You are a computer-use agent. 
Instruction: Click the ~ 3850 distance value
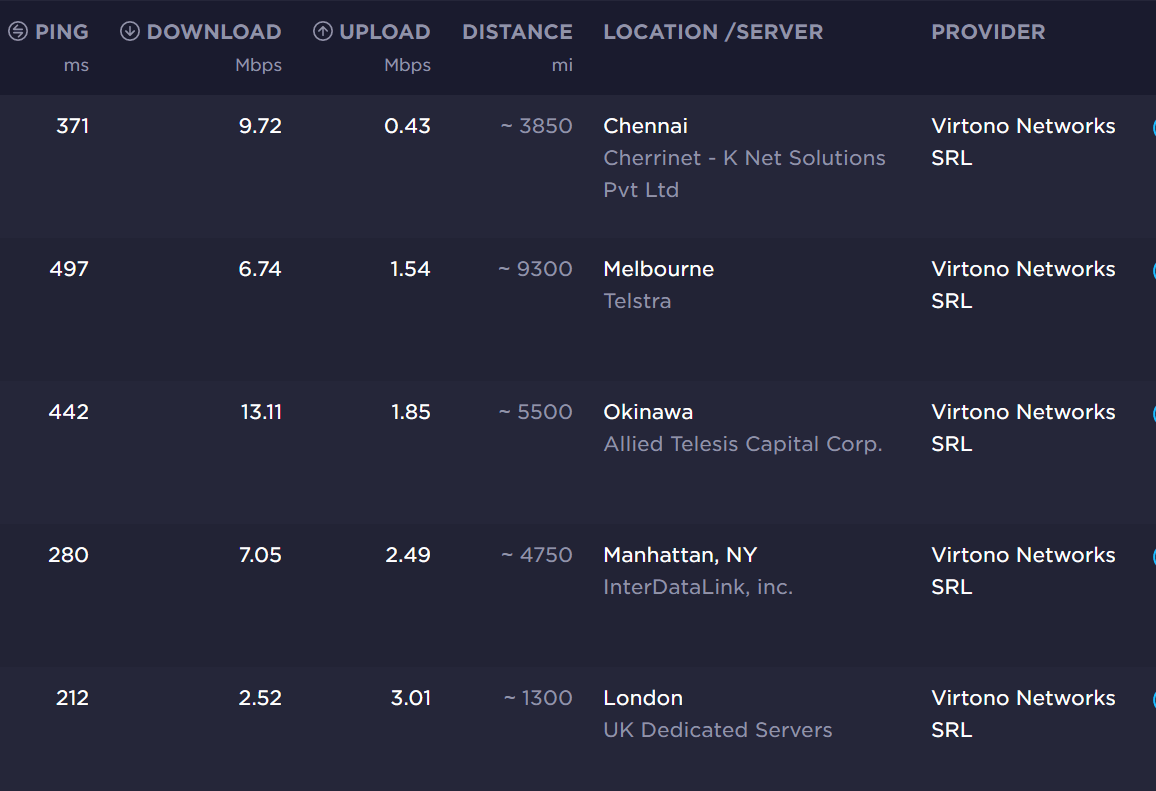537,126
